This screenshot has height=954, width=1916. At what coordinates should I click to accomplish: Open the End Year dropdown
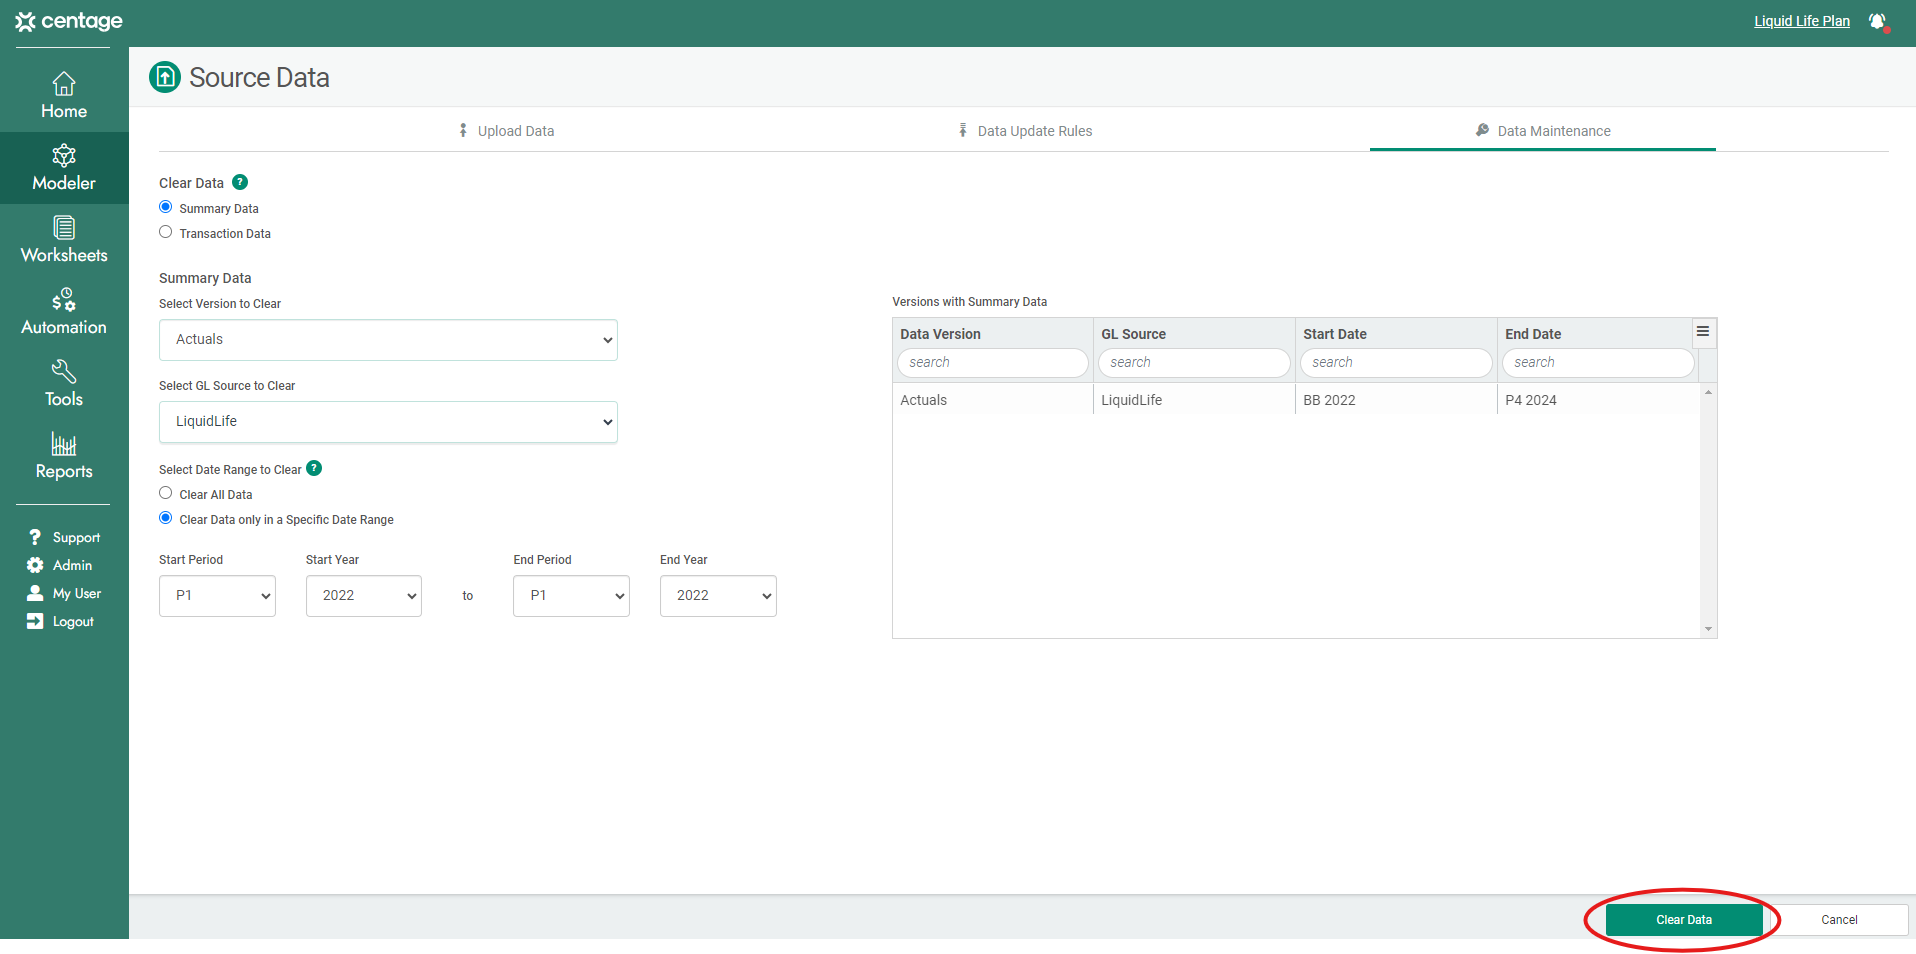(718, 596)
